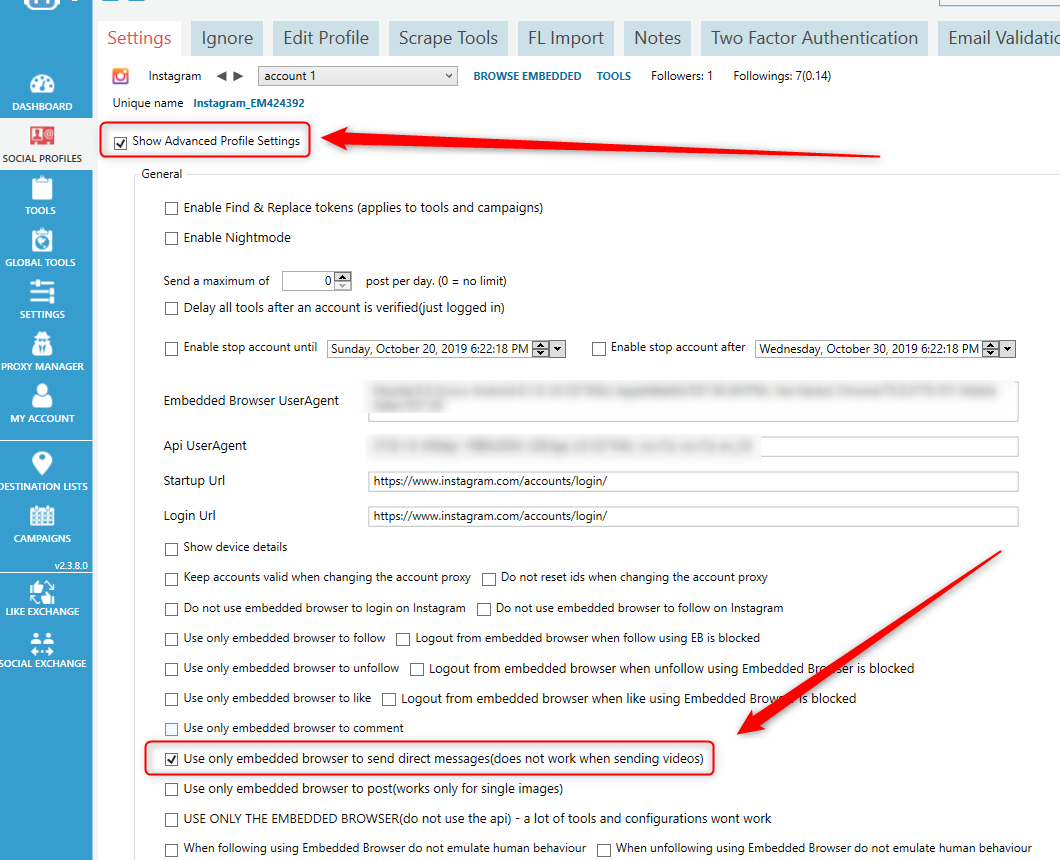Click the TOOLS link near account

(613, 76)
